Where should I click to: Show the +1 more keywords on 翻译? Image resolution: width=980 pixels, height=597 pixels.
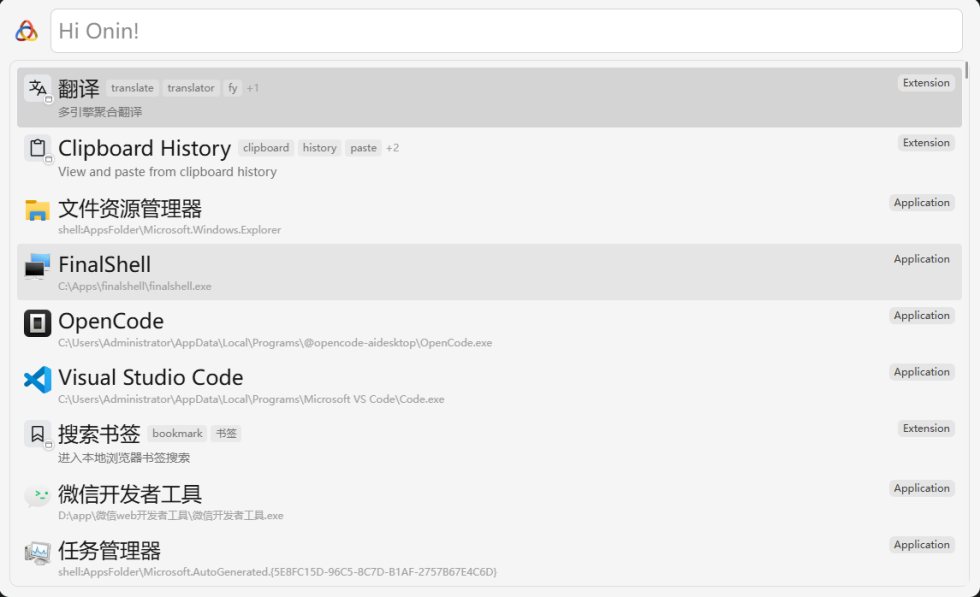[x=252, y=88]
